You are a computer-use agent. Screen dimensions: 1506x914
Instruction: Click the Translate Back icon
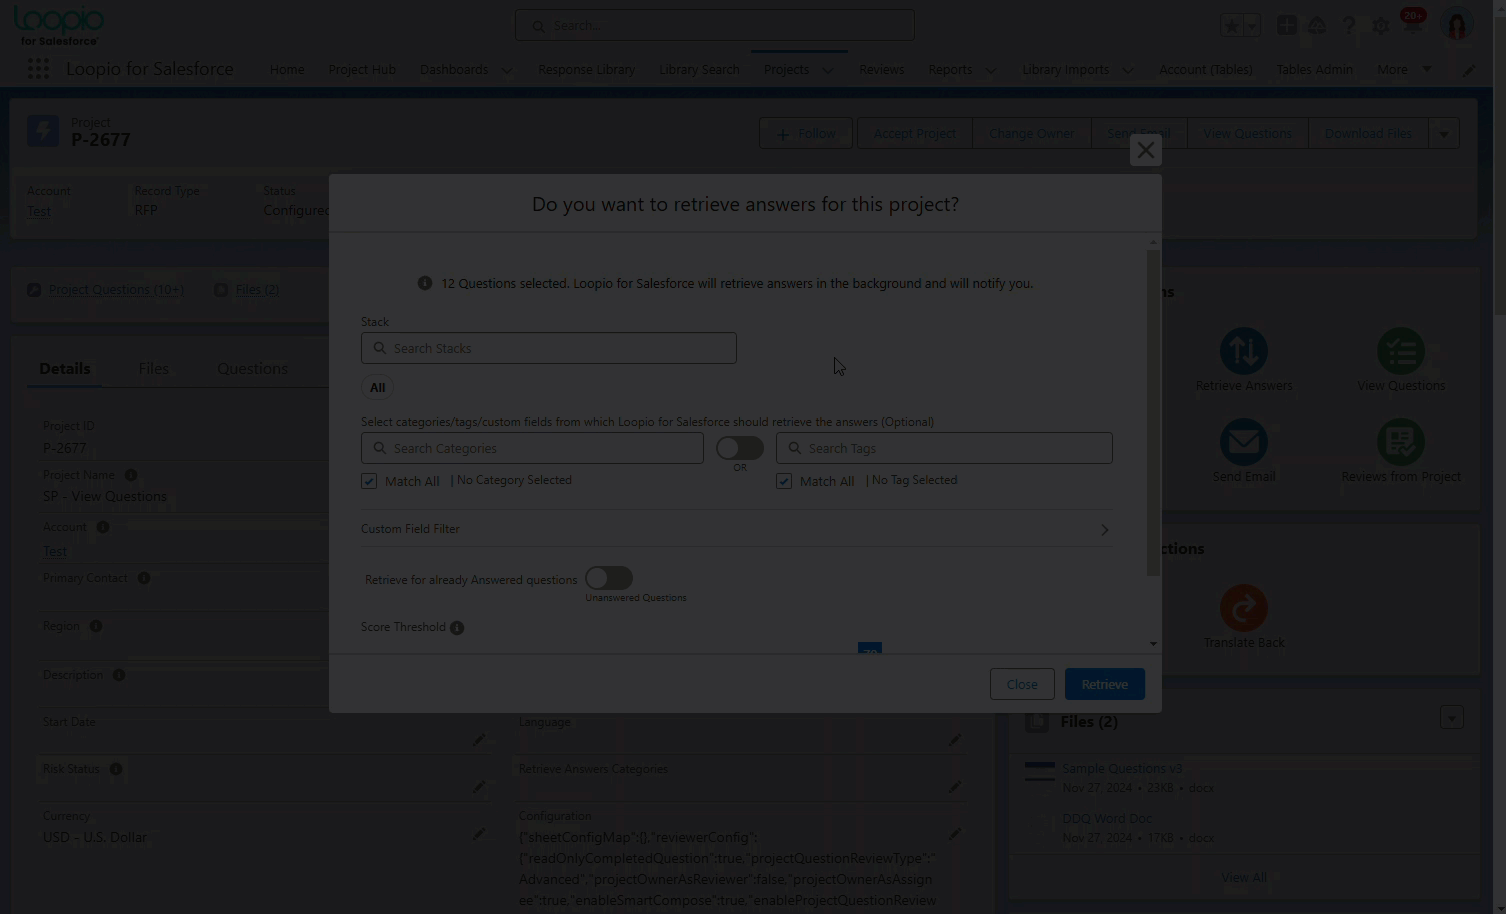point(1244,608)
